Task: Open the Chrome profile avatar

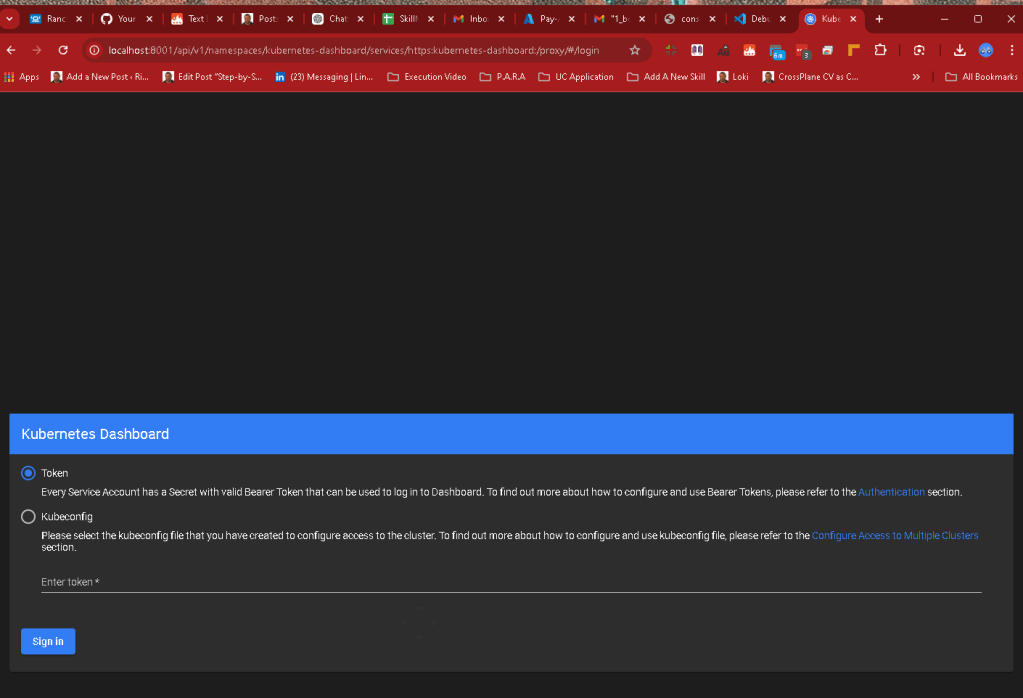Action: pyautogui.click(x=986, y=50)
